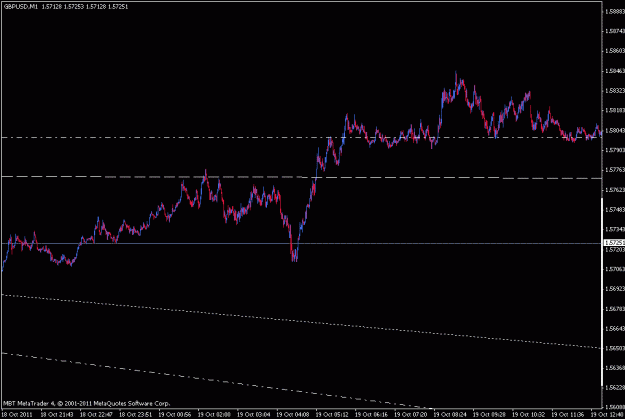The width and height of the screenshot is (625, 419).
Task: Click the dotted descending trend line
Action: (x=301, y=321)
